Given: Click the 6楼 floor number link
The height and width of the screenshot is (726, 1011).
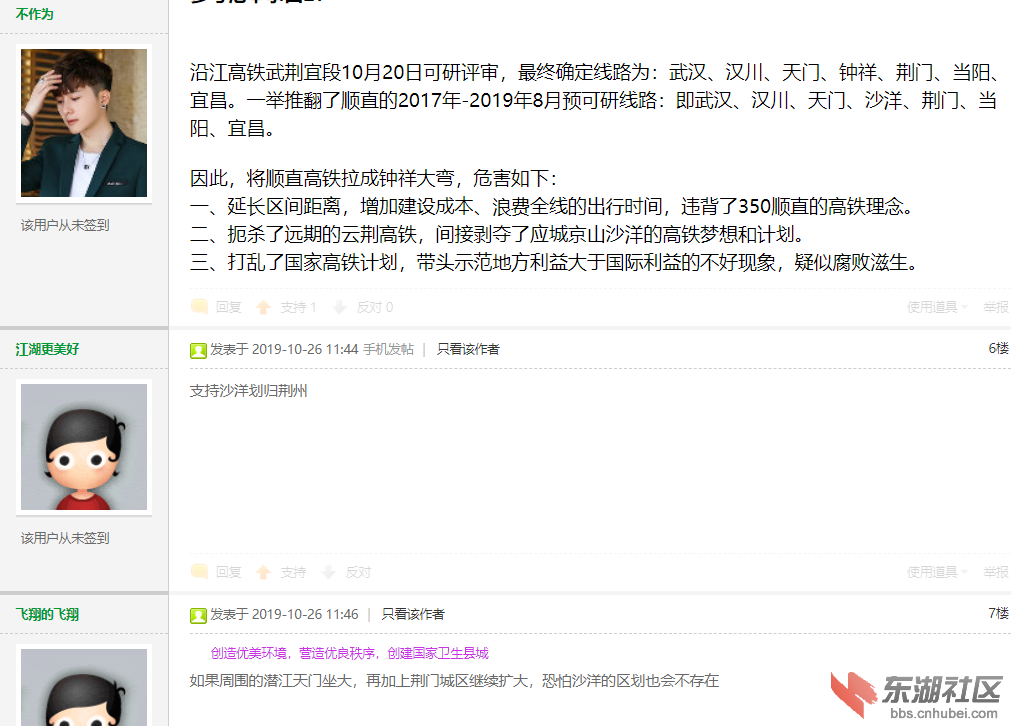Looking at the screenshot, I should coord(998,348).
